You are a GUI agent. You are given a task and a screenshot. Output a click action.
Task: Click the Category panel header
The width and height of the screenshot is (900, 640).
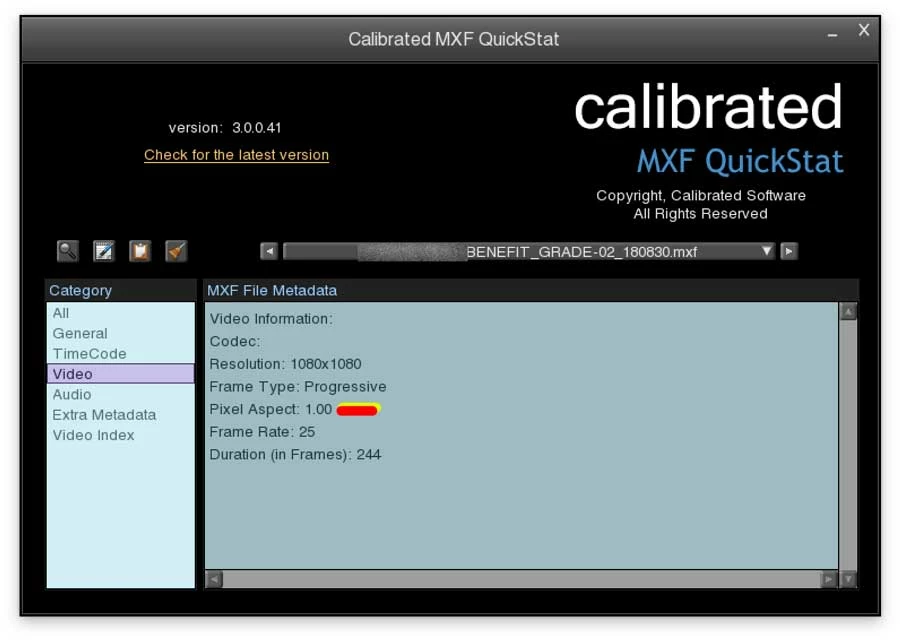pos(121,290)
